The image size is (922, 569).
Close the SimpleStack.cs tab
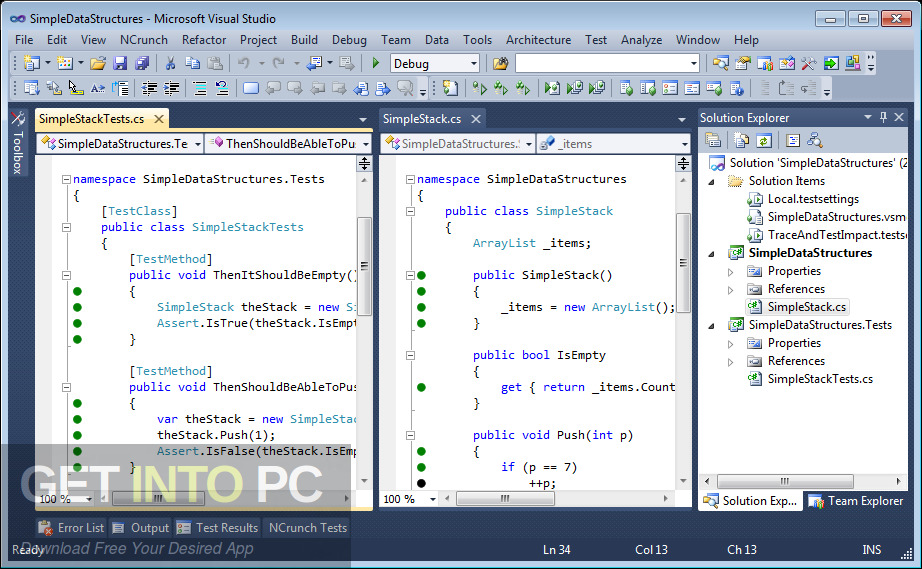pyautogui.click(x=476, y=119)
